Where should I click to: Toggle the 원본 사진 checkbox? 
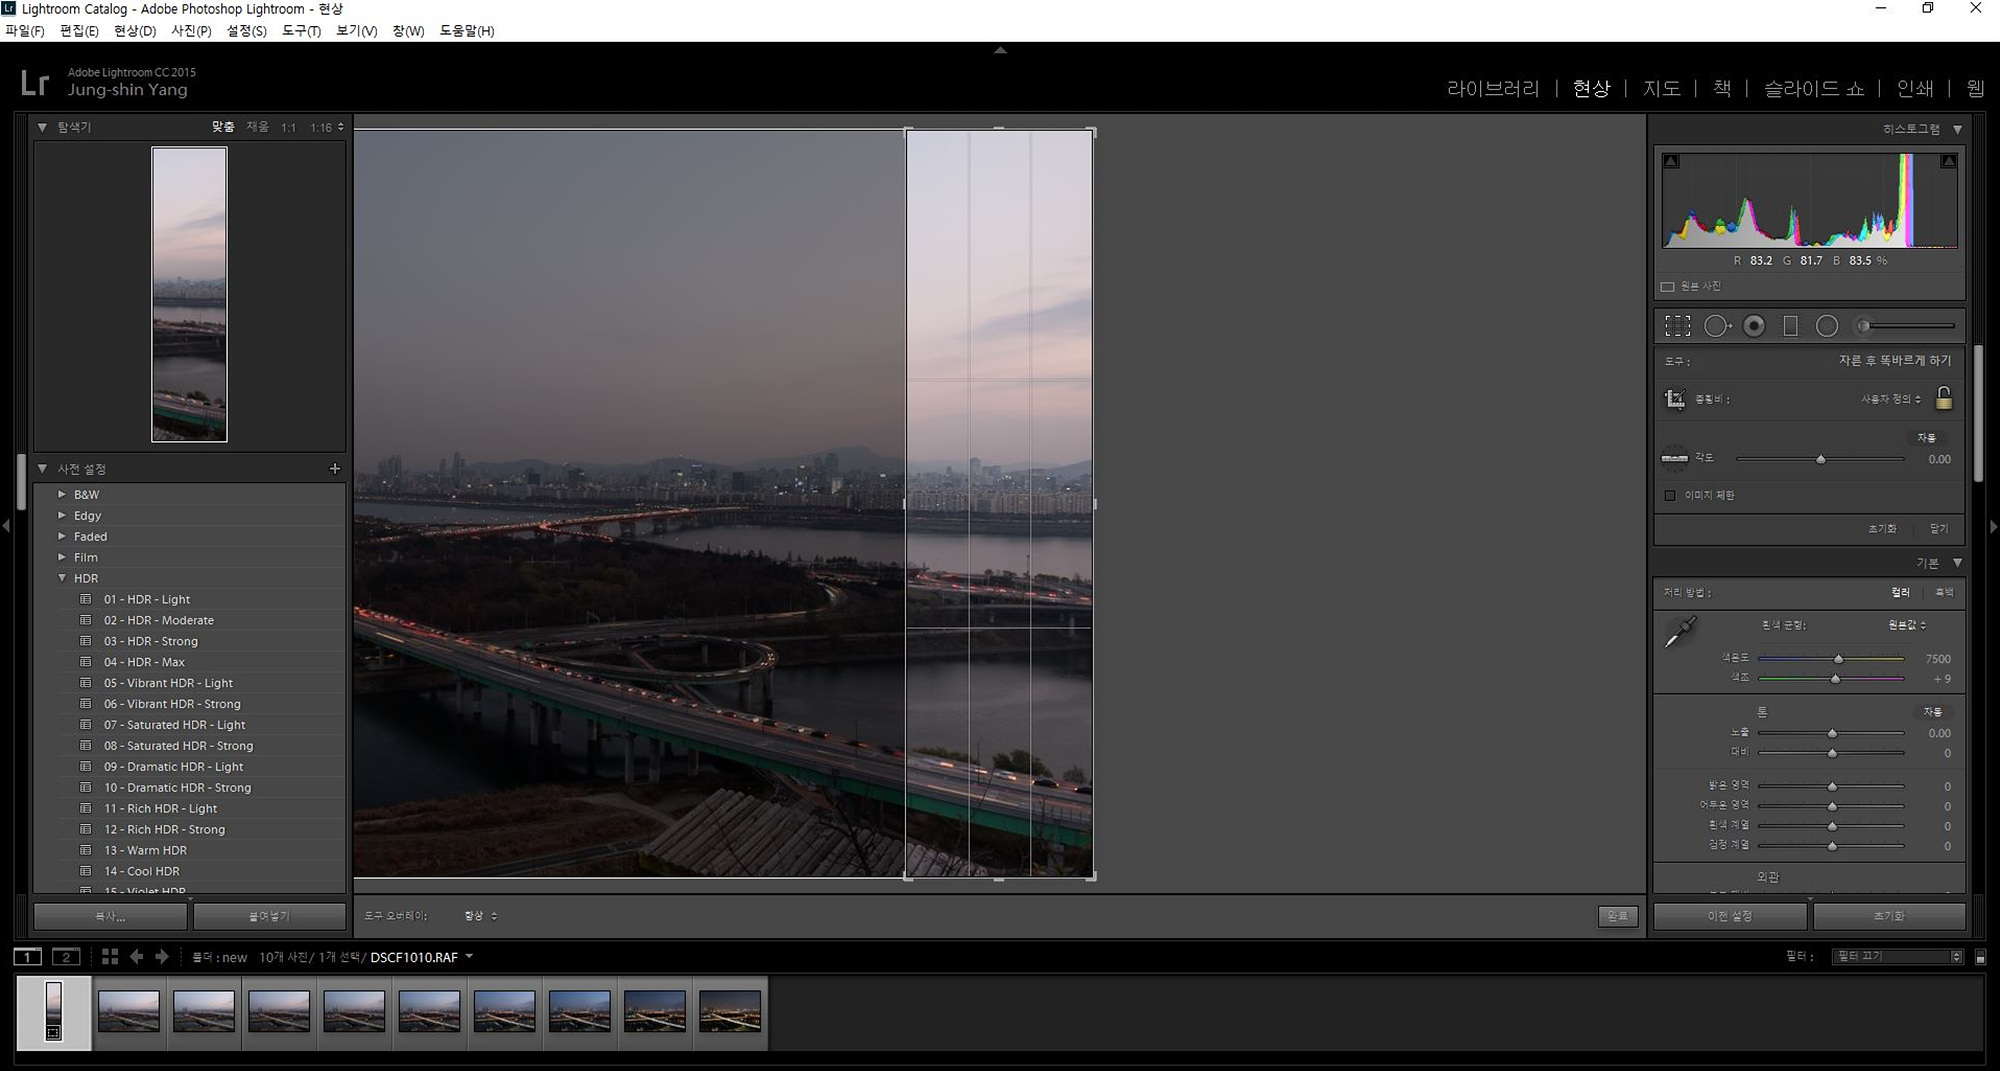1668,287
